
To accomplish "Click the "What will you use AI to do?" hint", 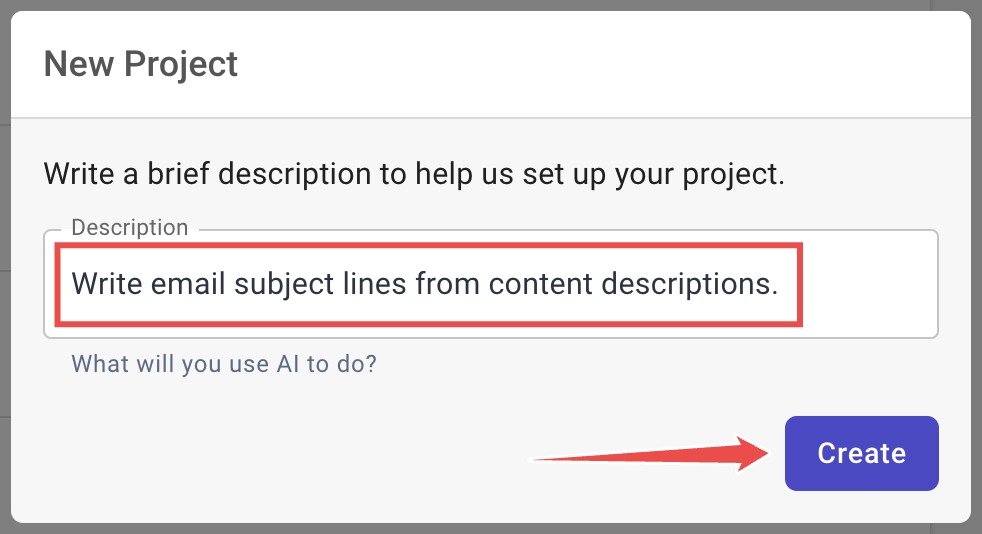I will coord(224,364).
